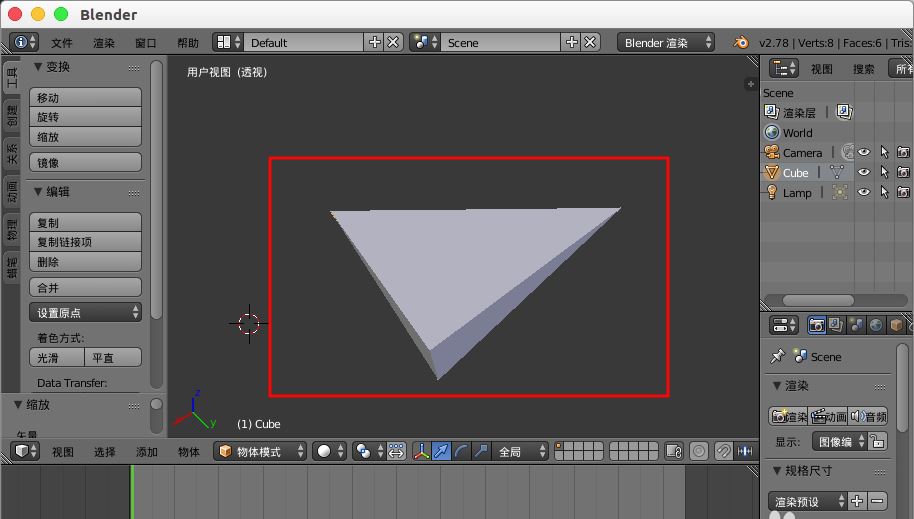The height and width of the screenshot is (519, 914).
Task: Open the 窗口 window menu
Action: tap(146, 43)
